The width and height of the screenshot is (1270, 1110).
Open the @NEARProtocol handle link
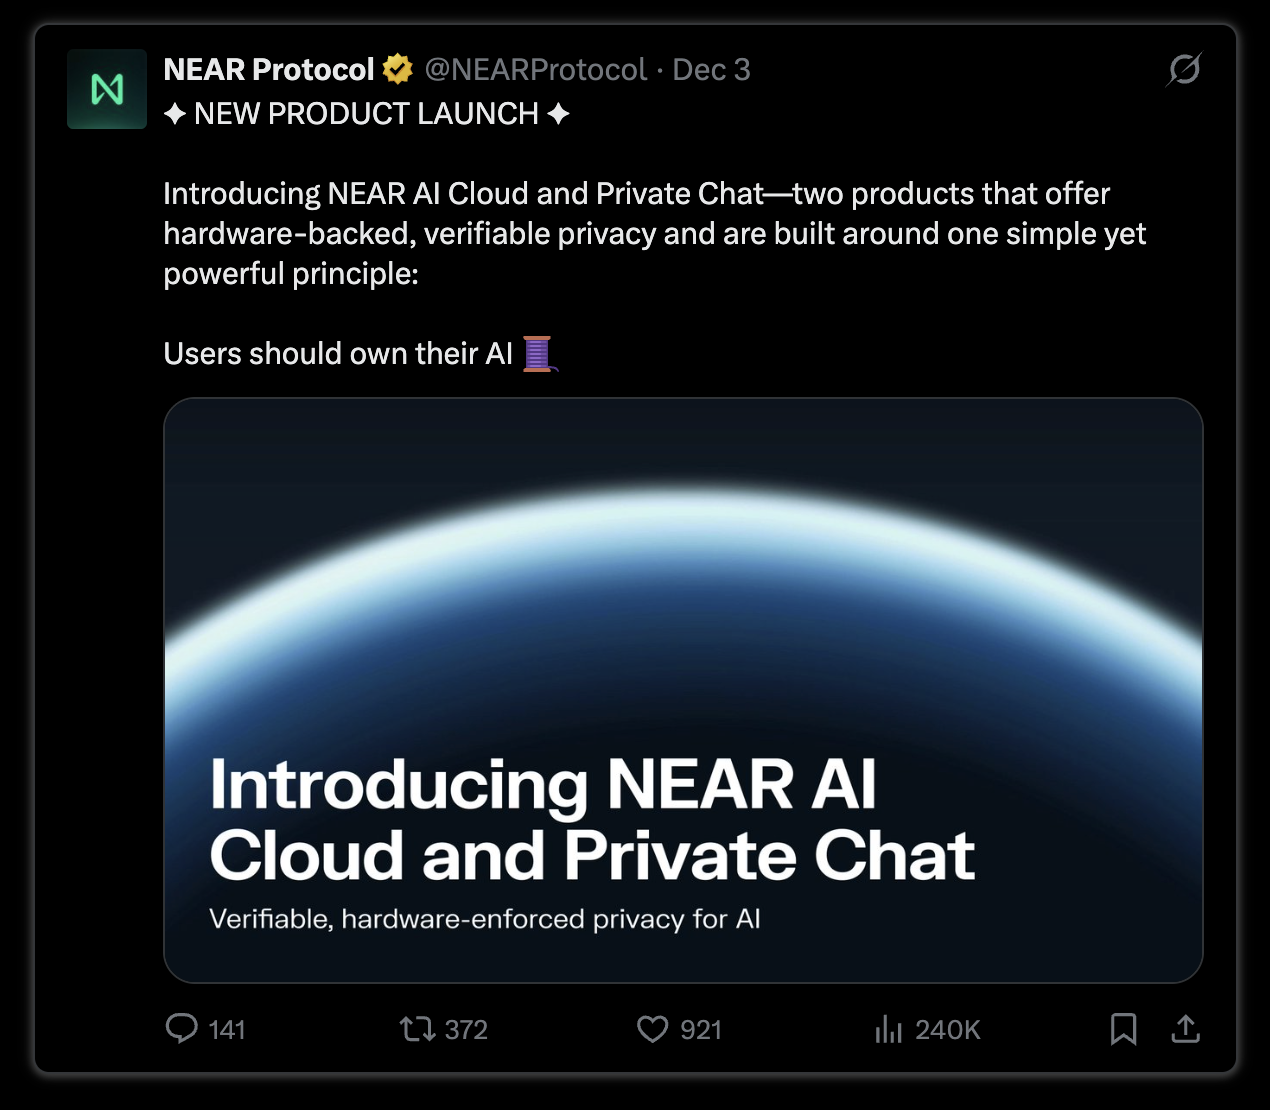(x=536, y=69)
